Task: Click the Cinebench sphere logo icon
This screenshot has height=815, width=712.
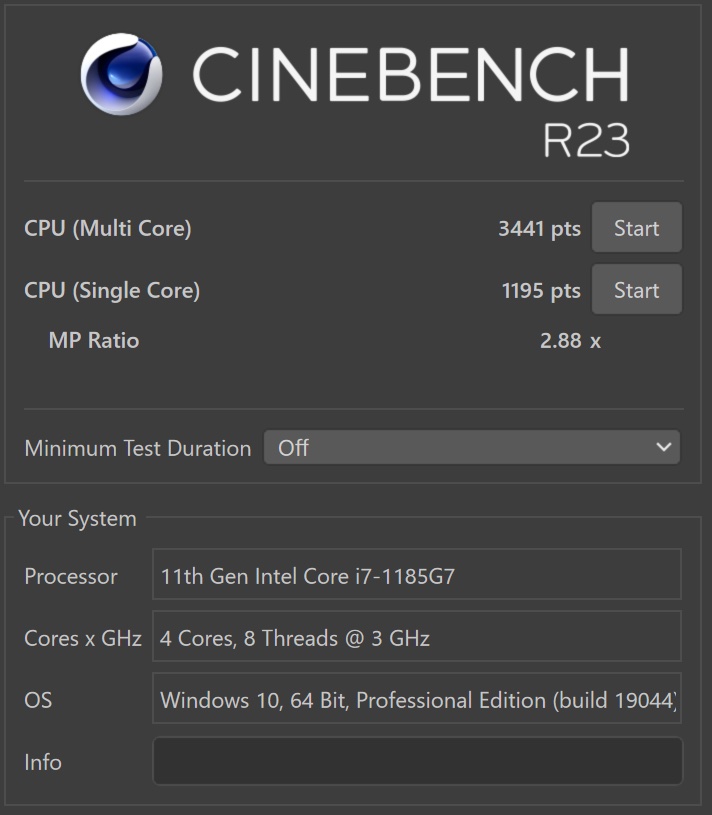Action: point(122,74)
